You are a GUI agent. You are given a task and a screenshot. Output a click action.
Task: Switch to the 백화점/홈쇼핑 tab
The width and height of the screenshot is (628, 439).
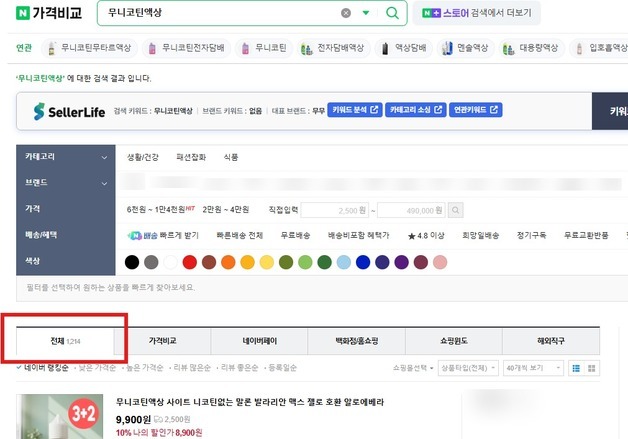[x=356, y=341]
